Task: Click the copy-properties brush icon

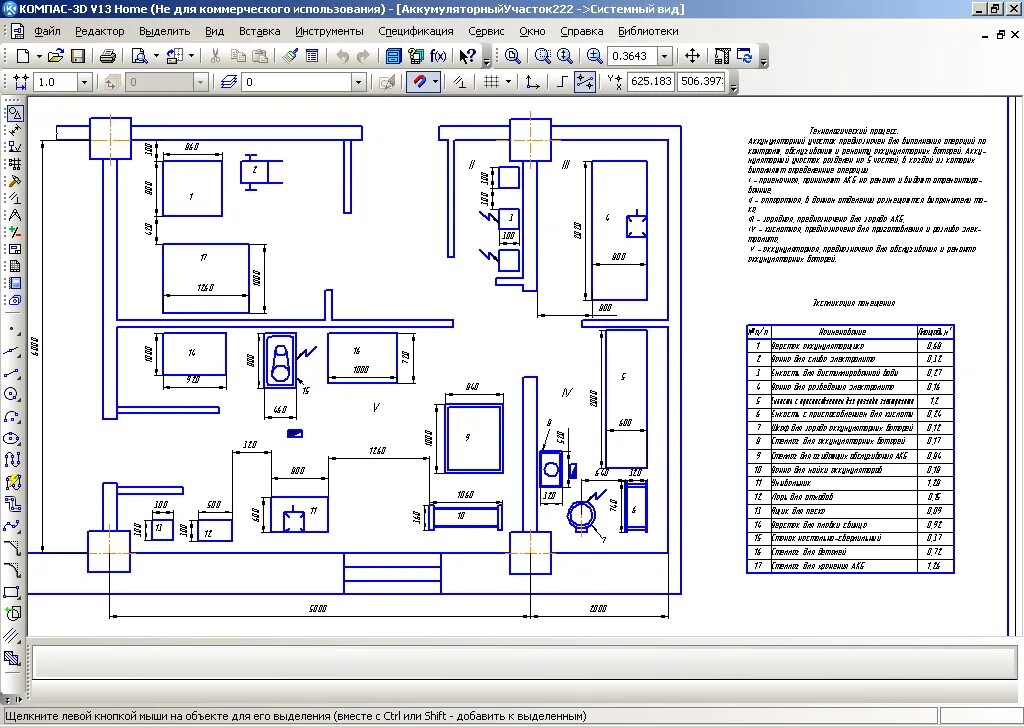Action: 291,56
